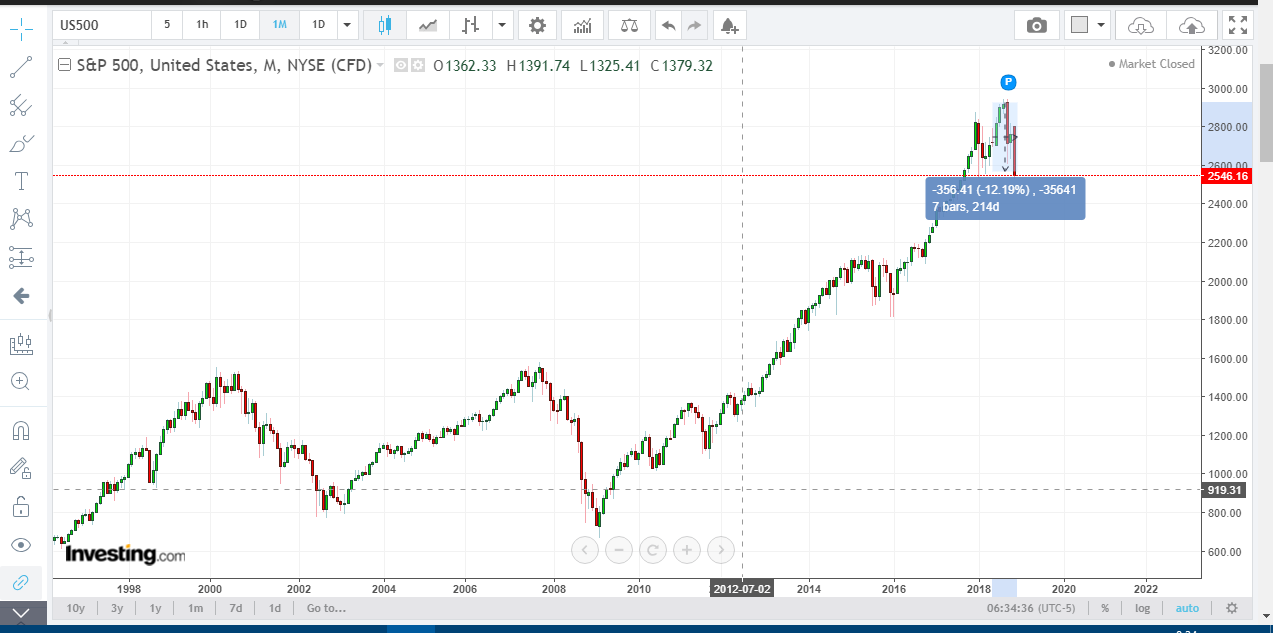The height and width of the screenshot is (634, 1273).
Task: Click the US500 symbol input field
Action: 101,25
